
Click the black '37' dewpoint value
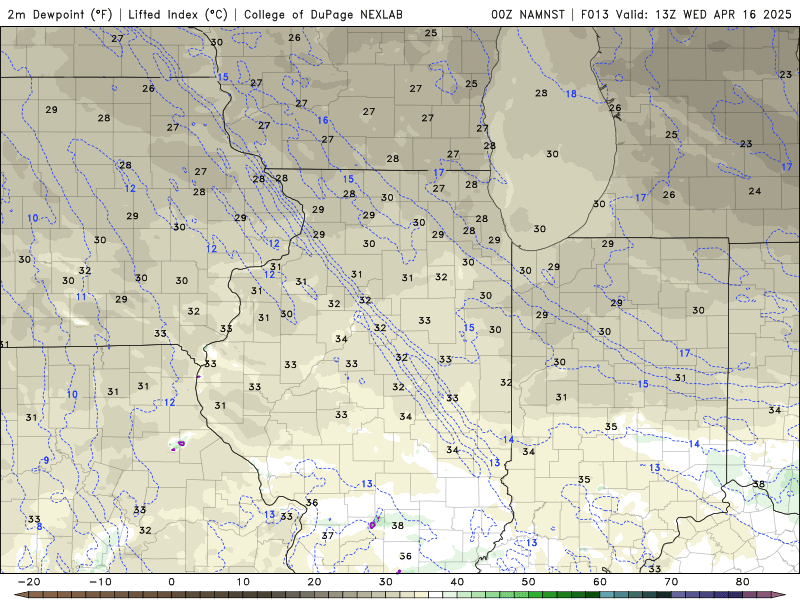point(328,536)
